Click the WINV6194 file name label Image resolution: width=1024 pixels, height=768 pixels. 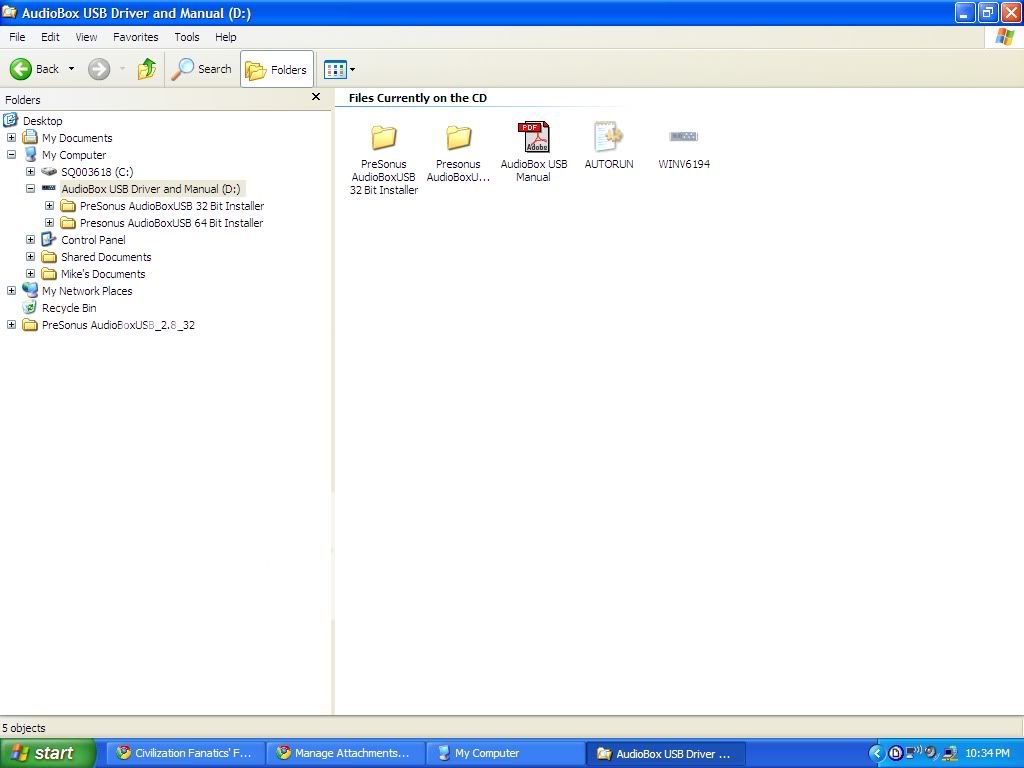(x=684, y=164)
